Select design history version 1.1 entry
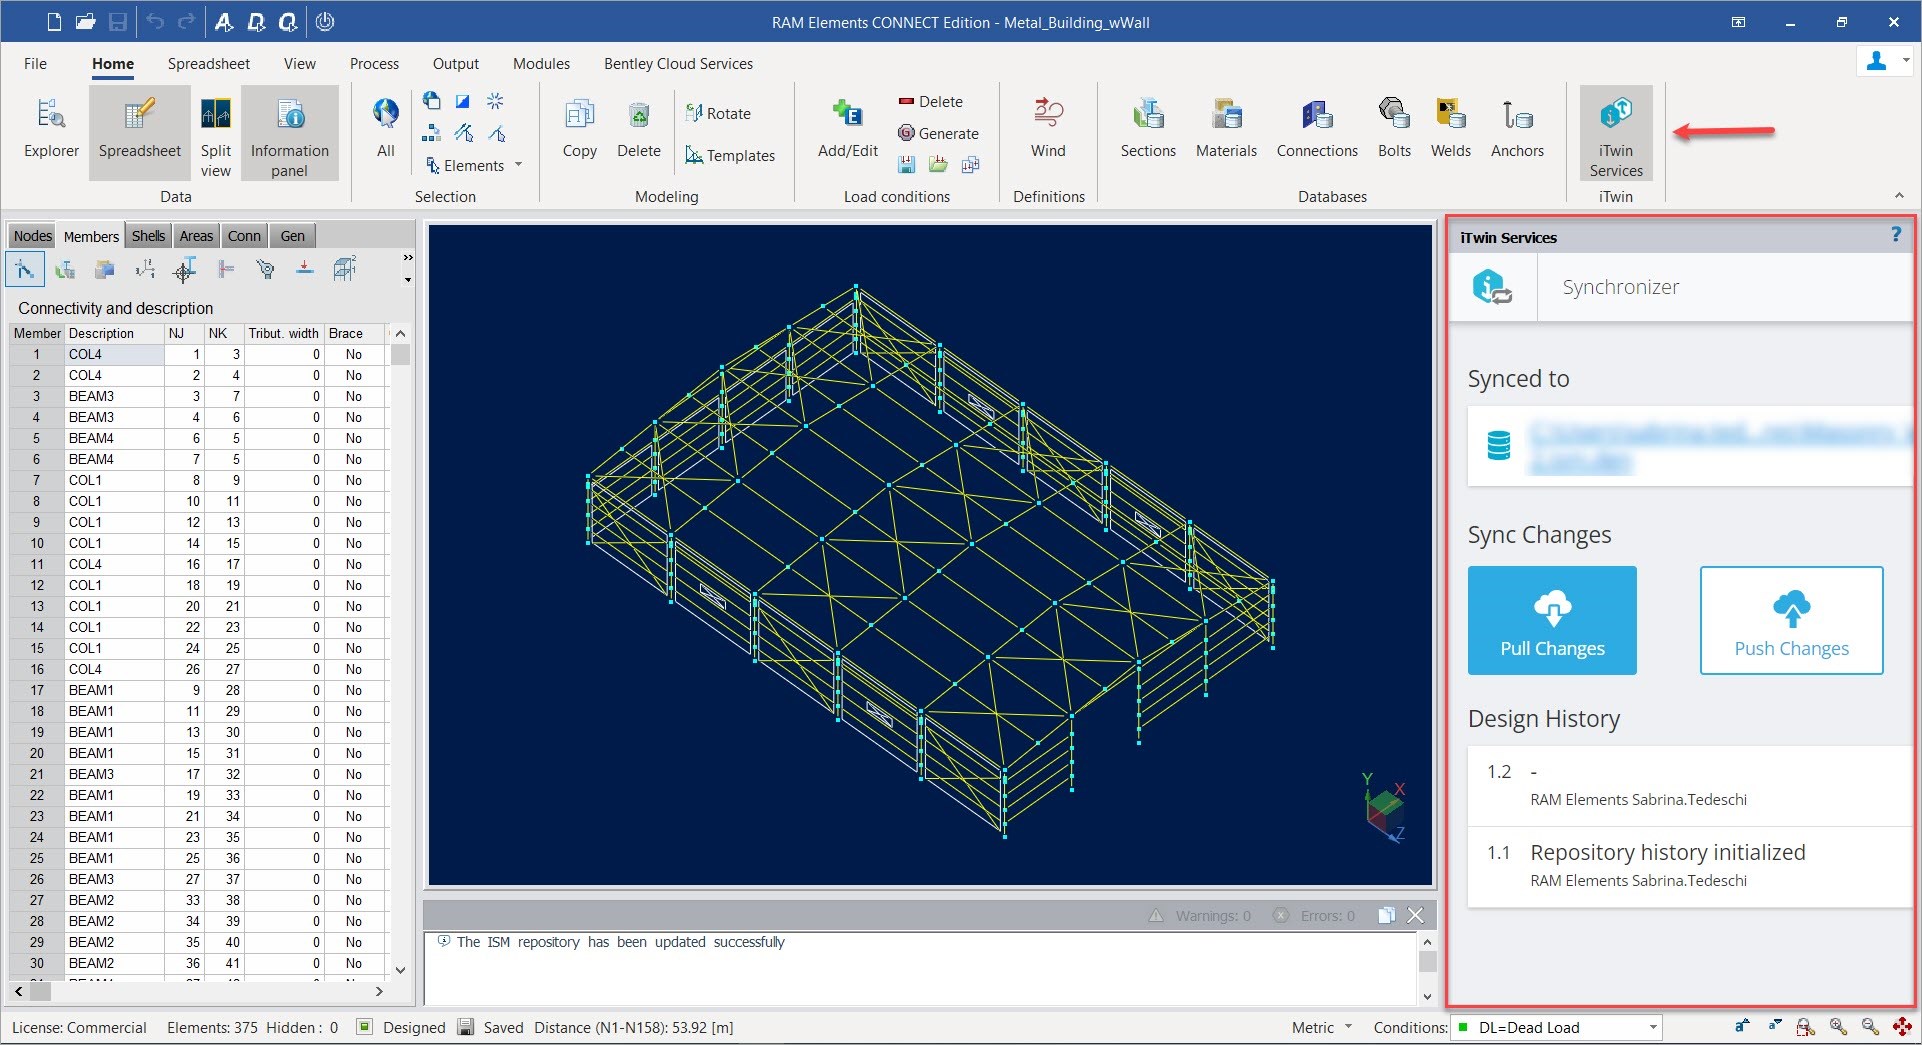Viewport: 1922px width, 1045px height. tap(1690, 866)
